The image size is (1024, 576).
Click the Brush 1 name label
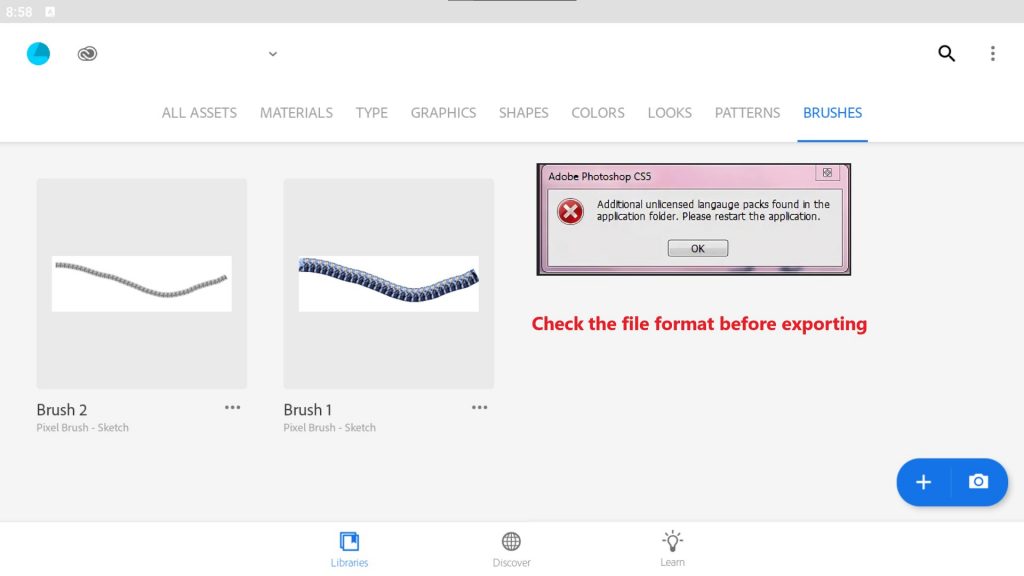coord(308,409)
